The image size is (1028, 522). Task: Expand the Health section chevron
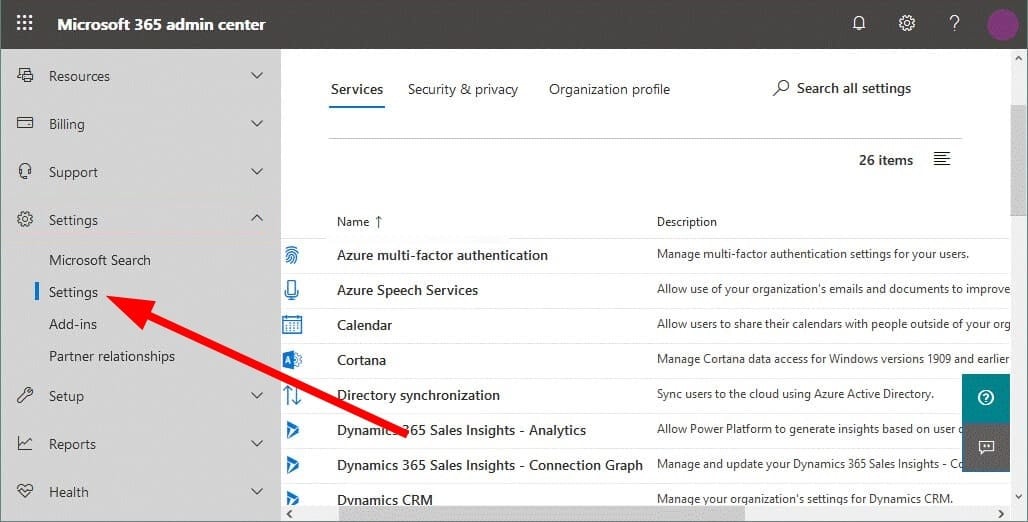point(257,491)
